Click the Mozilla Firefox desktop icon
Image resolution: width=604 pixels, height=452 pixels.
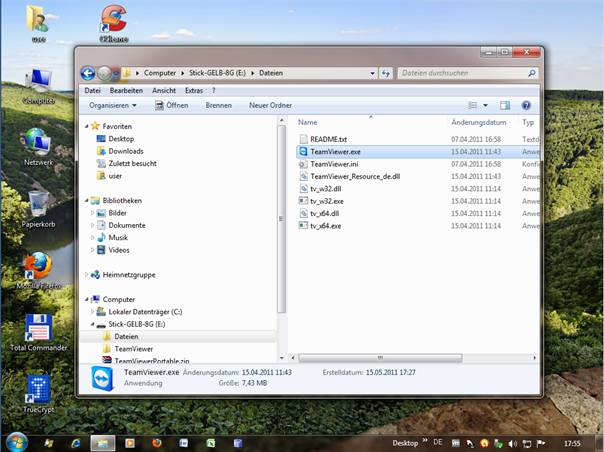coord(38,266)
